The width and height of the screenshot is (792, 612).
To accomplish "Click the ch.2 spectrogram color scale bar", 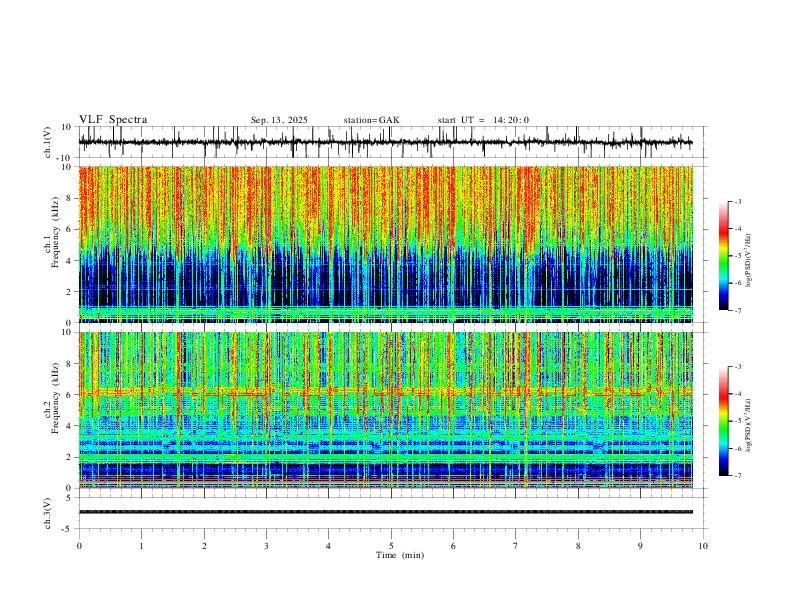I will [x=724, y=421].
